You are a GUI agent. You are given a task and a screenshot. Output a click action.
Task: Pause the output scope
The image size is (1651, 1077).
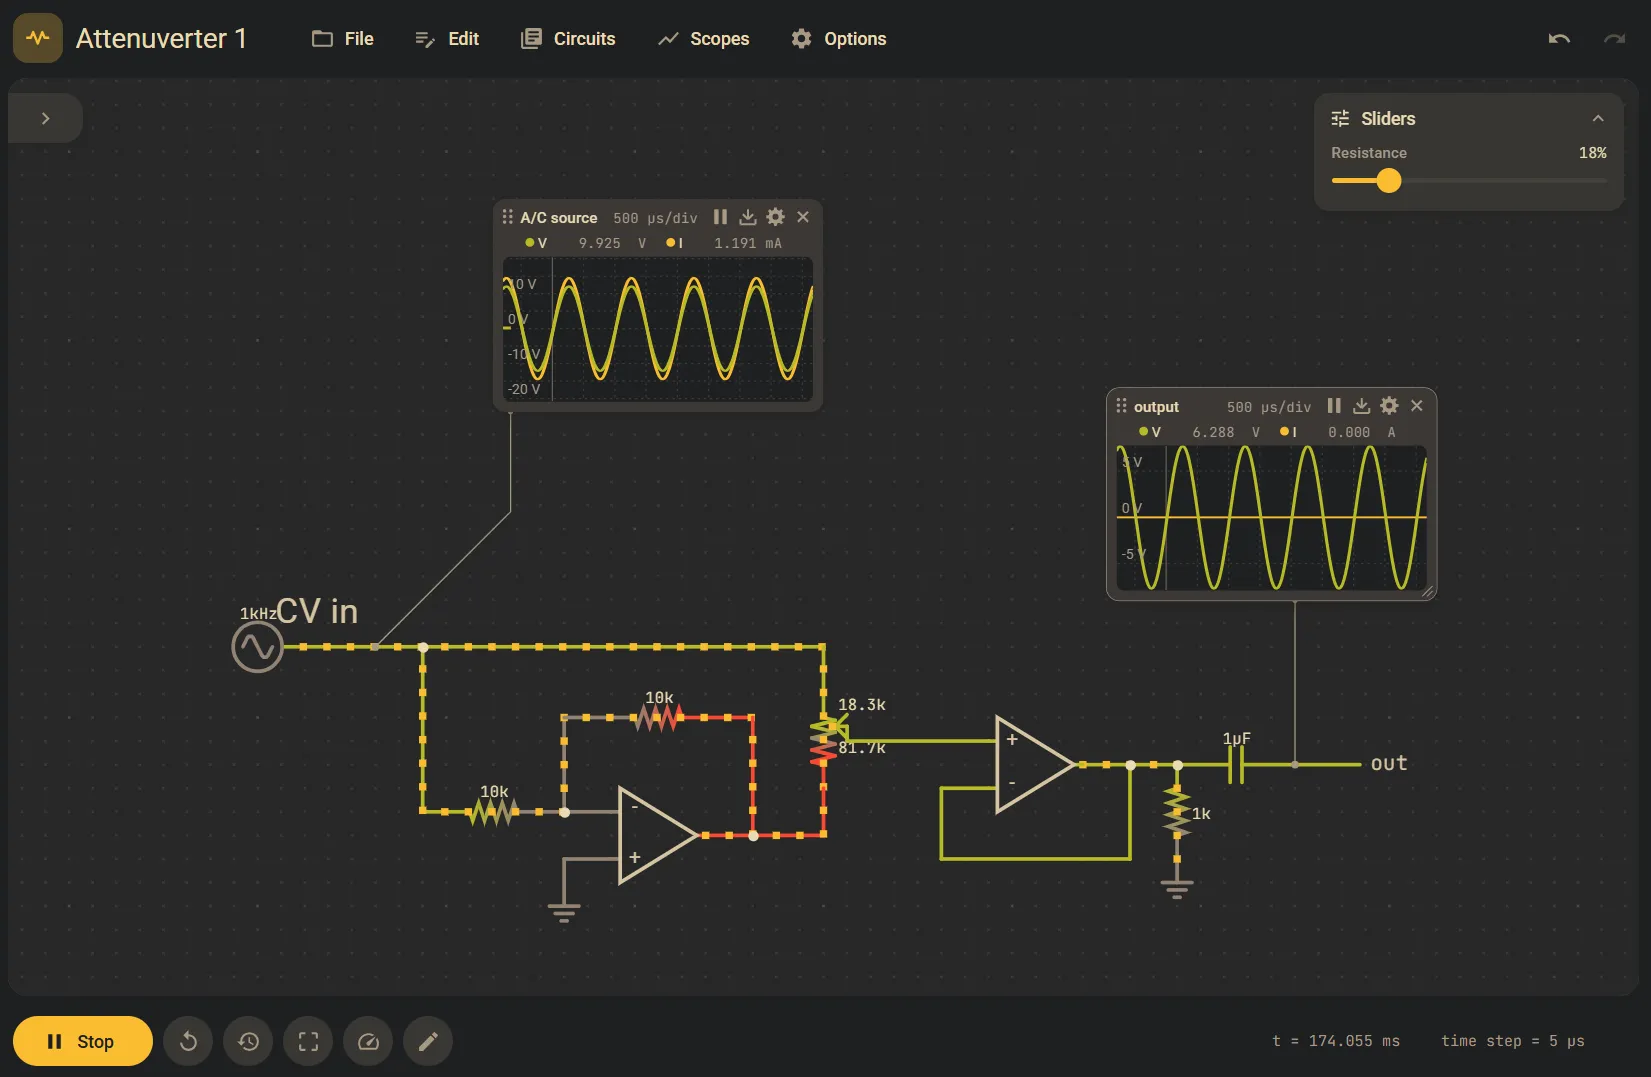point(1334,406)
